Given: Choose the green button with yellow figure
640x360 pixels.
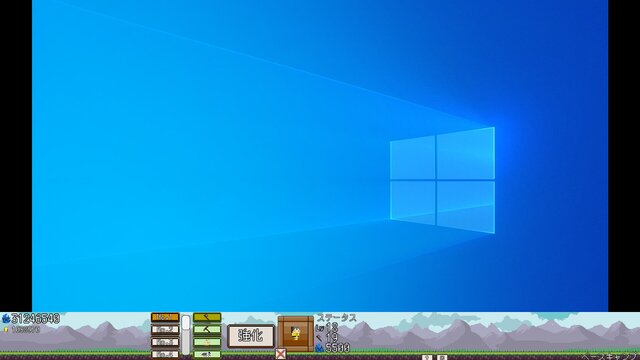Looking at the screenshot, I should tap(207, 342).
